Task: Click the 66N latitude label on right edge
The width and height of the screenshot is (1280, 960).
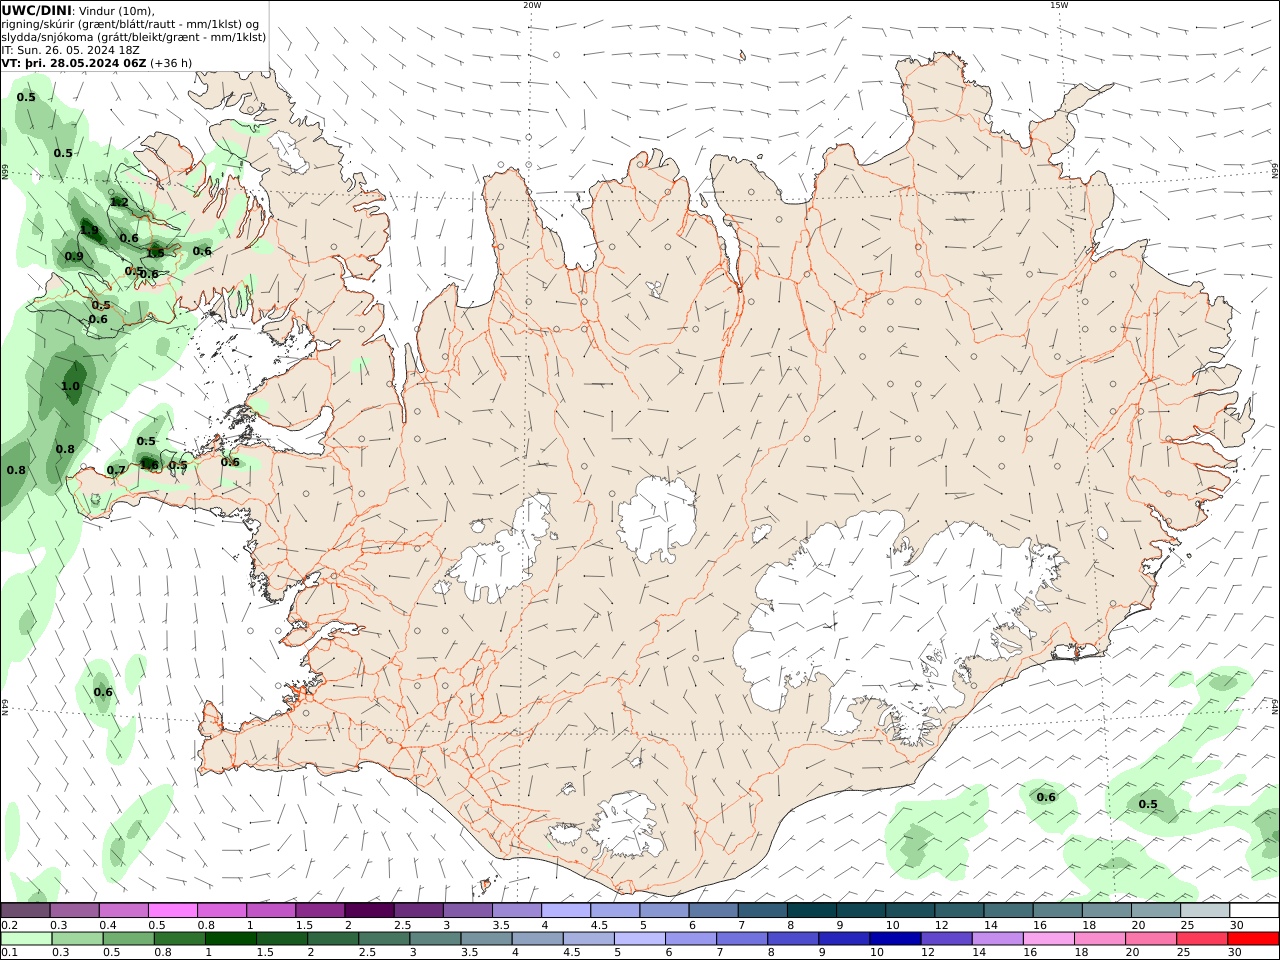Action: click(x=1274, y=172)
